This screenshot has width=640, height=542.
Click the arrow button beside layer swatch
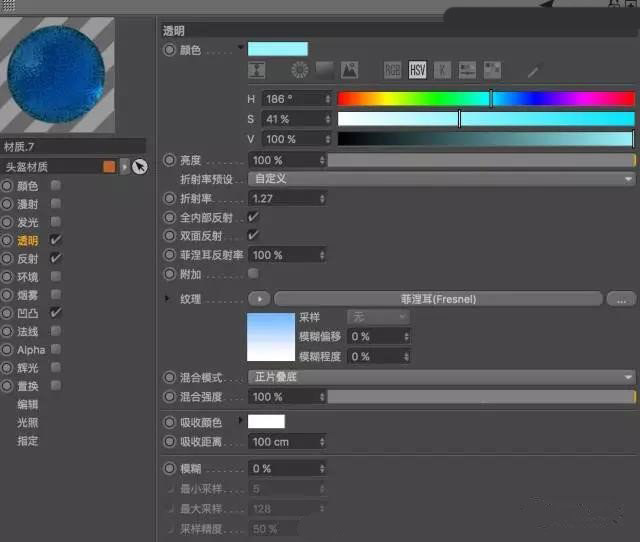(x=124, y=167)
